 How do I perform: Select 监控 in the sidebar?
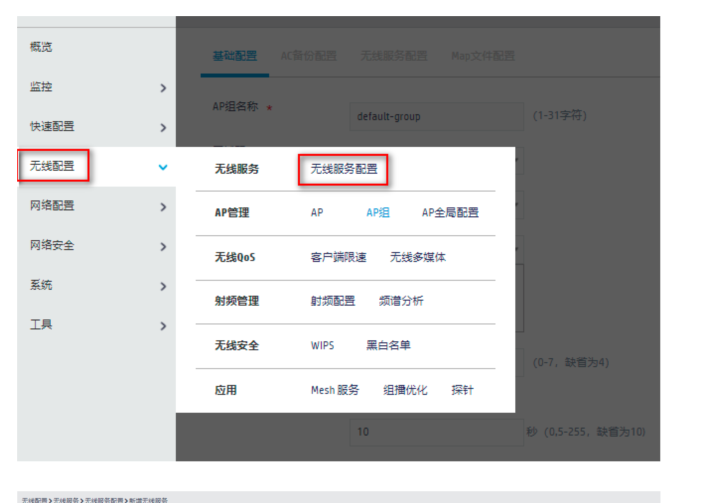[x=41, y=87]
